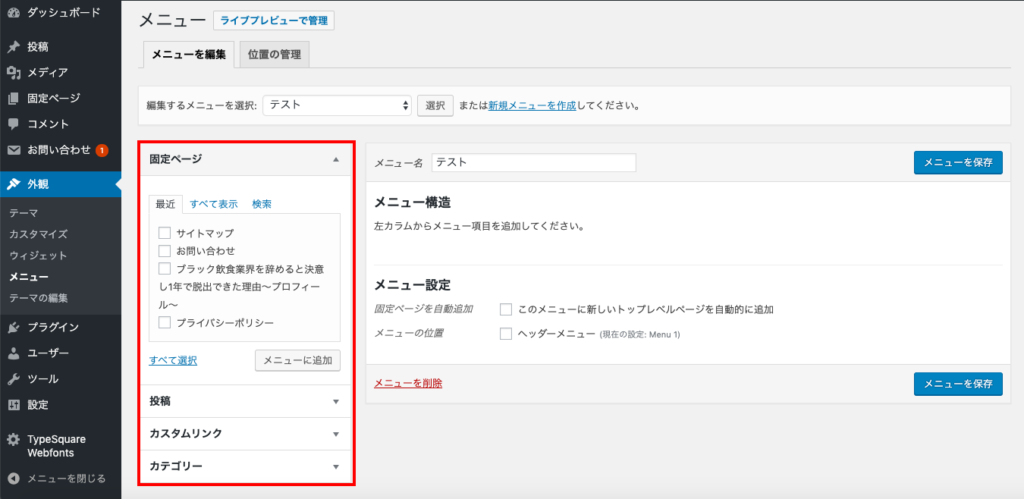This screenshot has width=1024, height=499.
Task: Open the カスタマイズ submenu item
Action: 39,234
